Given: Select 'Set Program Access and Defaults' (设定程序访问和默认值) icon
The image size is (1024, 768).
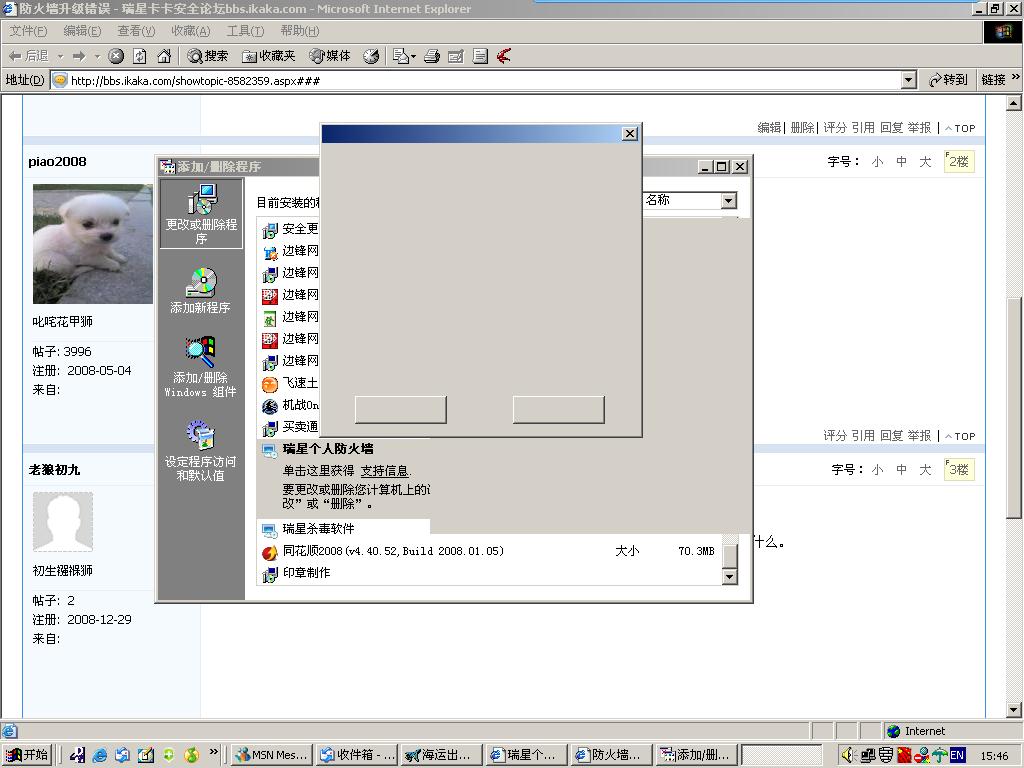Looking at the screenshot, I should tap(200, 451).
